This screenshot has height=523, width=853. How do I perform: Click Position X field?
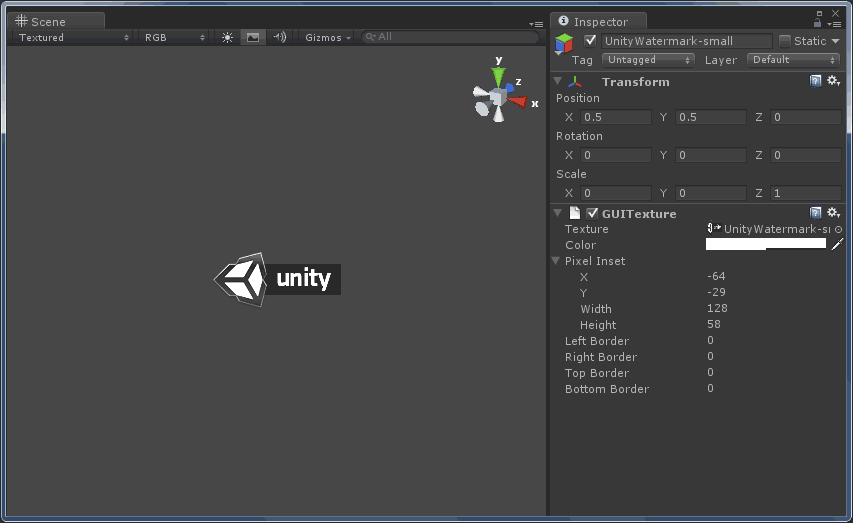[x=616, y=117]
